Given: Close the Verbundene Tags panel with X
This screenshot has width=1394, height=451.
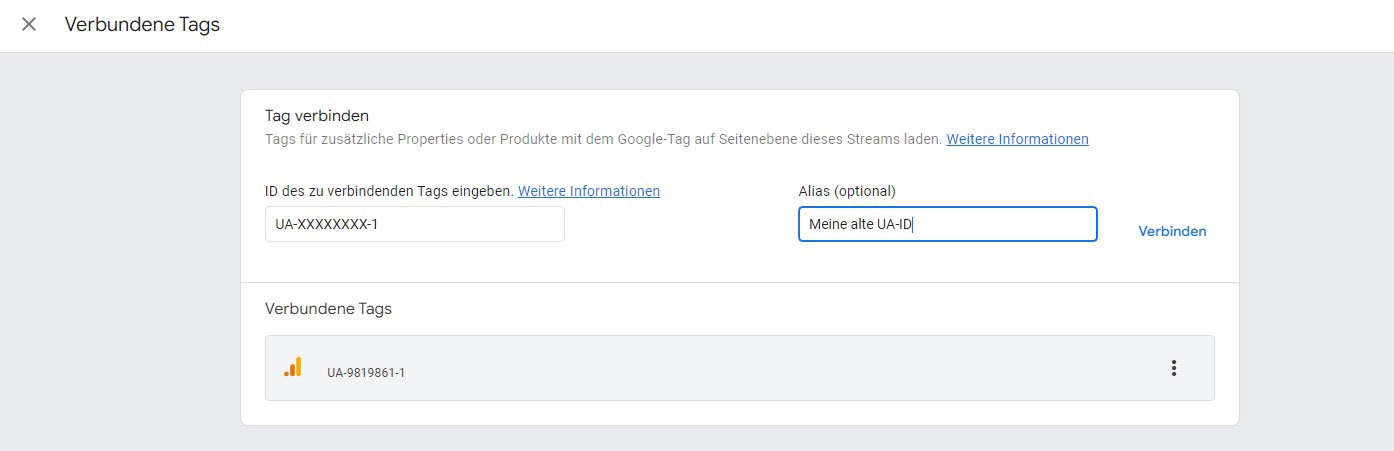Looking at the screenshot, I should tap(29, 24).
